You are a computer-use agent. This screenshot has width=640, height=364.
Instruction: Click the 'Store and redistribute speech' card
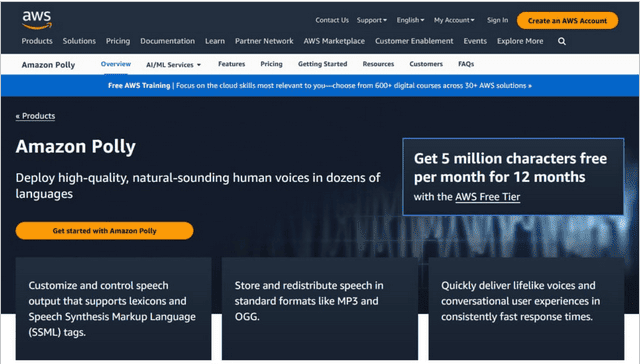(x=320, y=309)
